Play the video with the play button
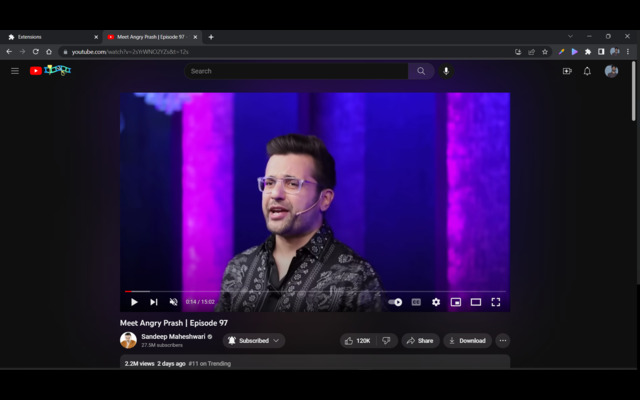 (134, 302)
